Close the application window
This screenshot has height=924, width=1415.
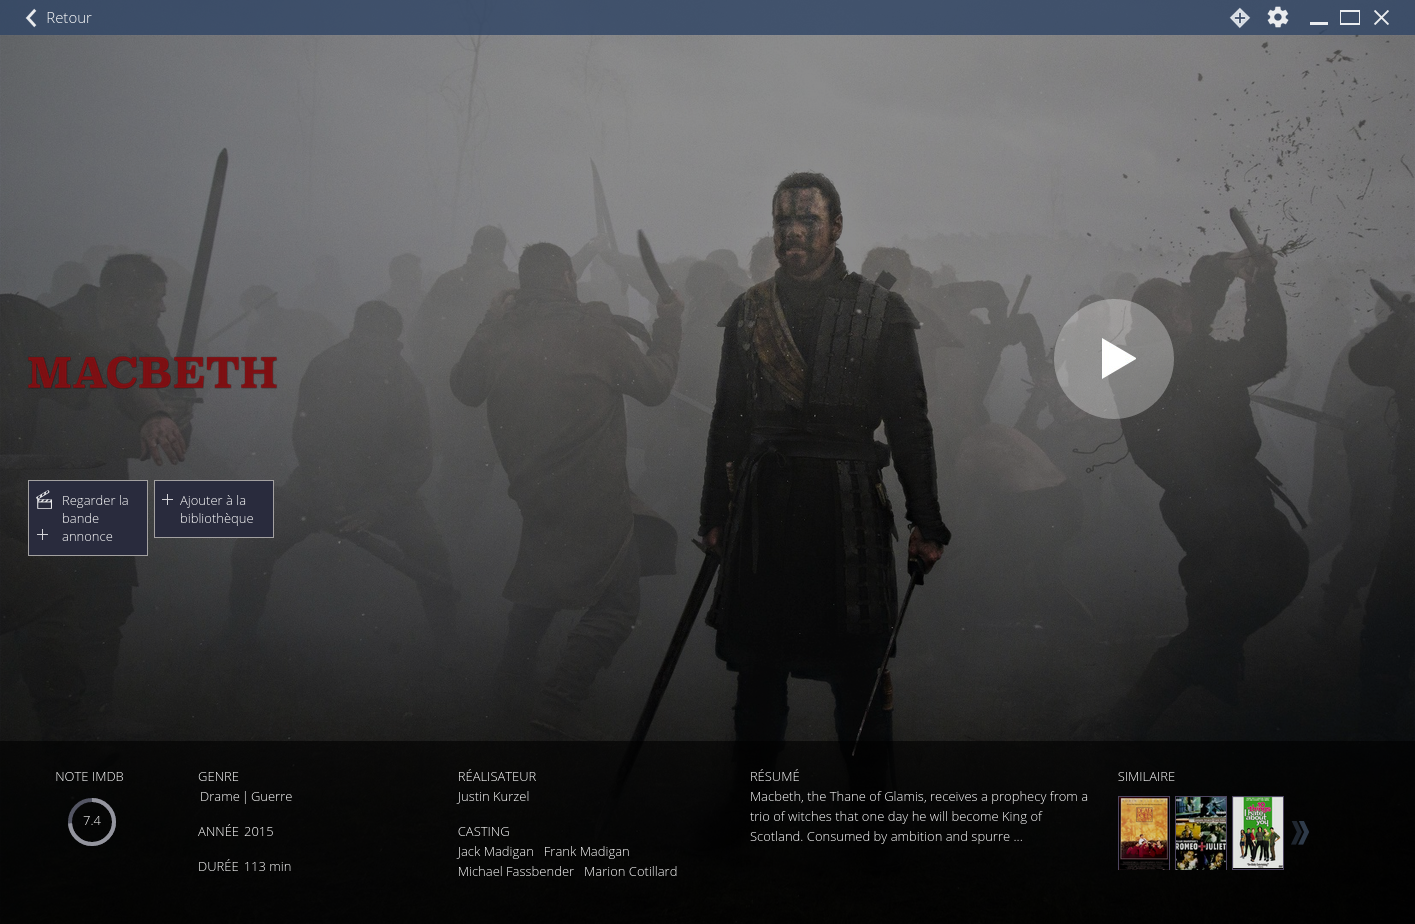(1381, 18)
